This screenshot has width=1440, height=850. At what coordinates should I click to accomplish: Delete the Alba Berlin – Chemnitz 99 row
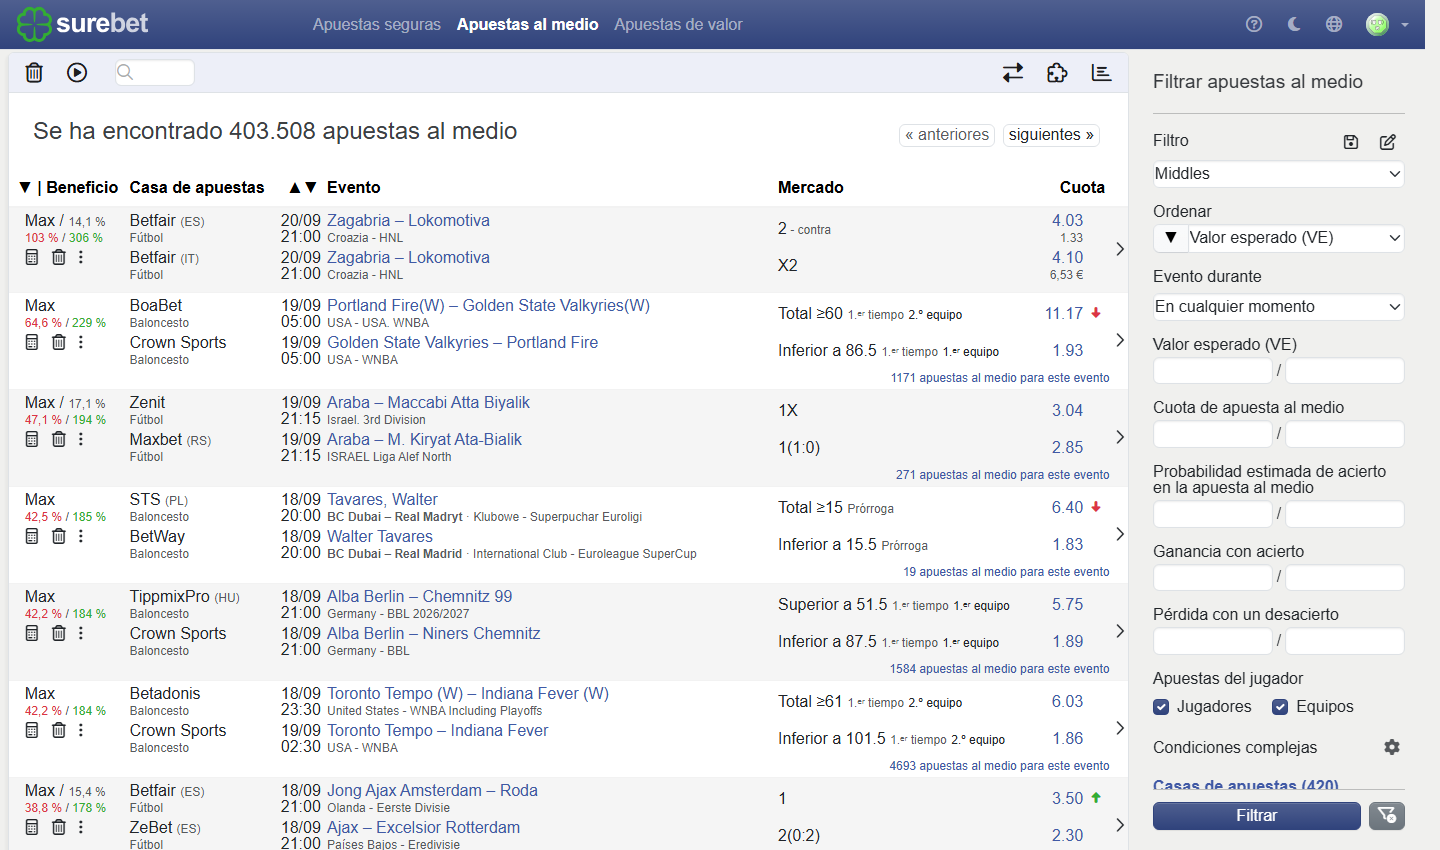(59, 633)
